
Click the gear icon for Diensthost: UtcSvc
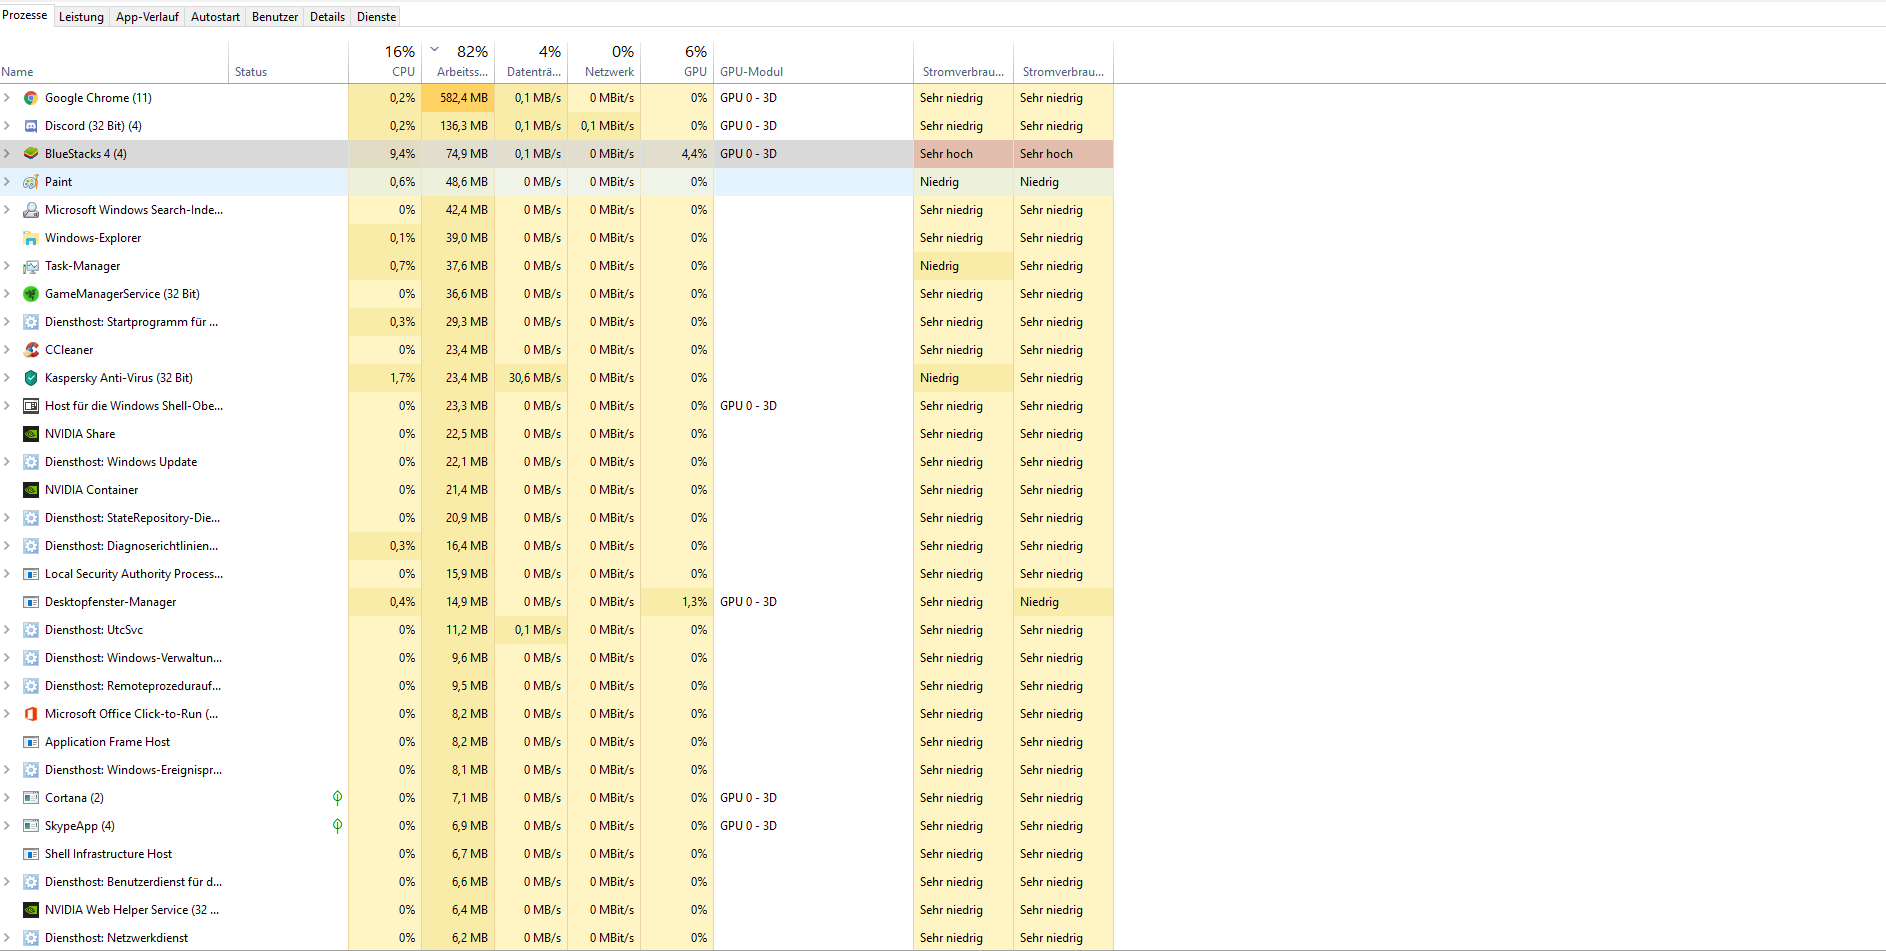(31, 630)
